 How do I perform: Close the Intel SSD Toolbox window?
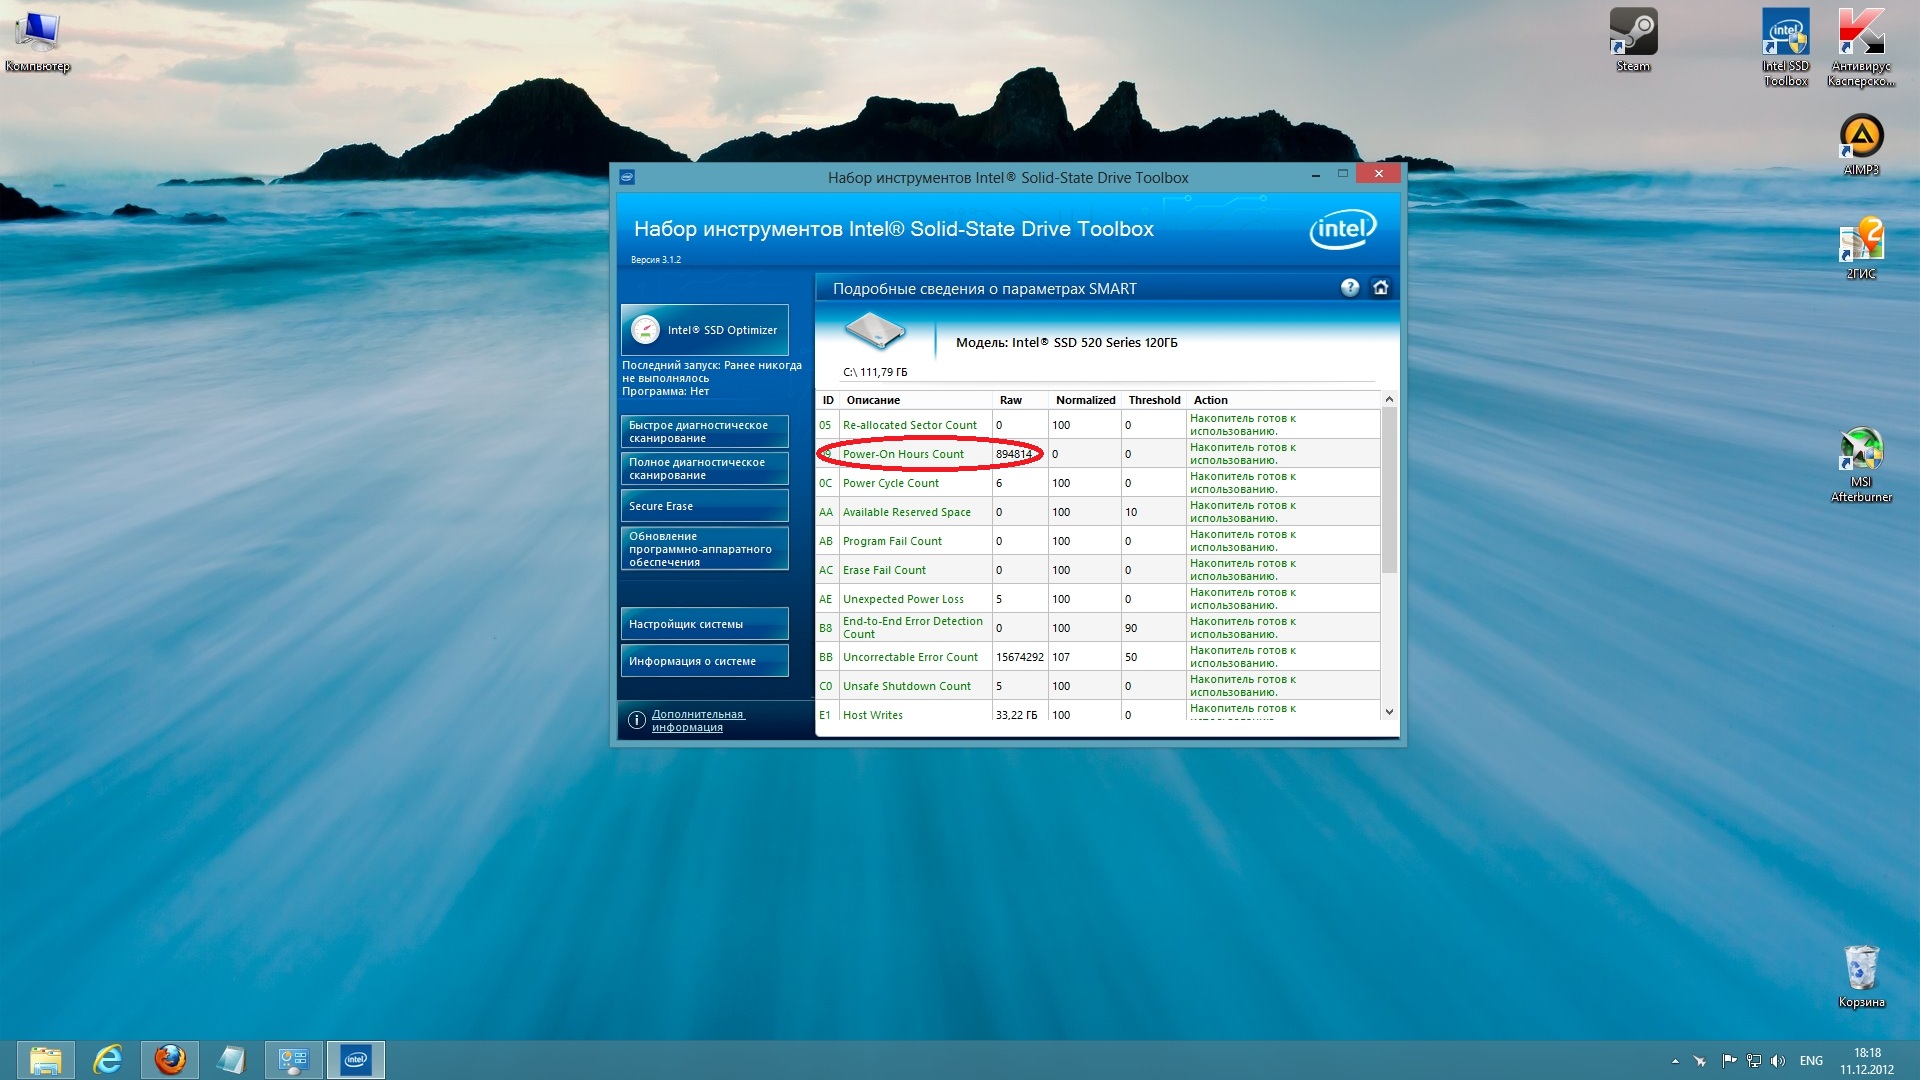1379,173
